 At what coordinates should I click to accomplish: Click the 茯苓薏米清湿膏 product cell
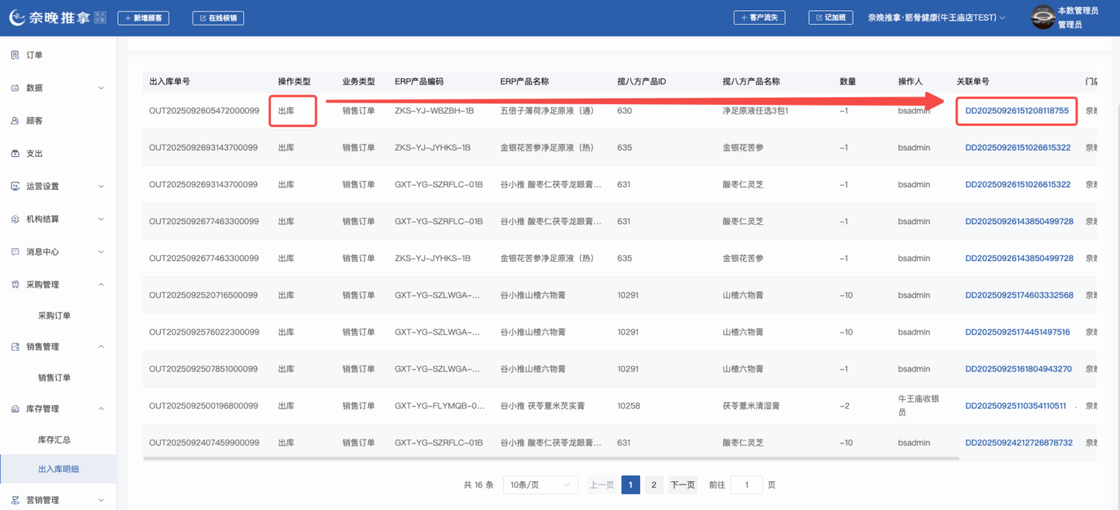click(751, 406)
